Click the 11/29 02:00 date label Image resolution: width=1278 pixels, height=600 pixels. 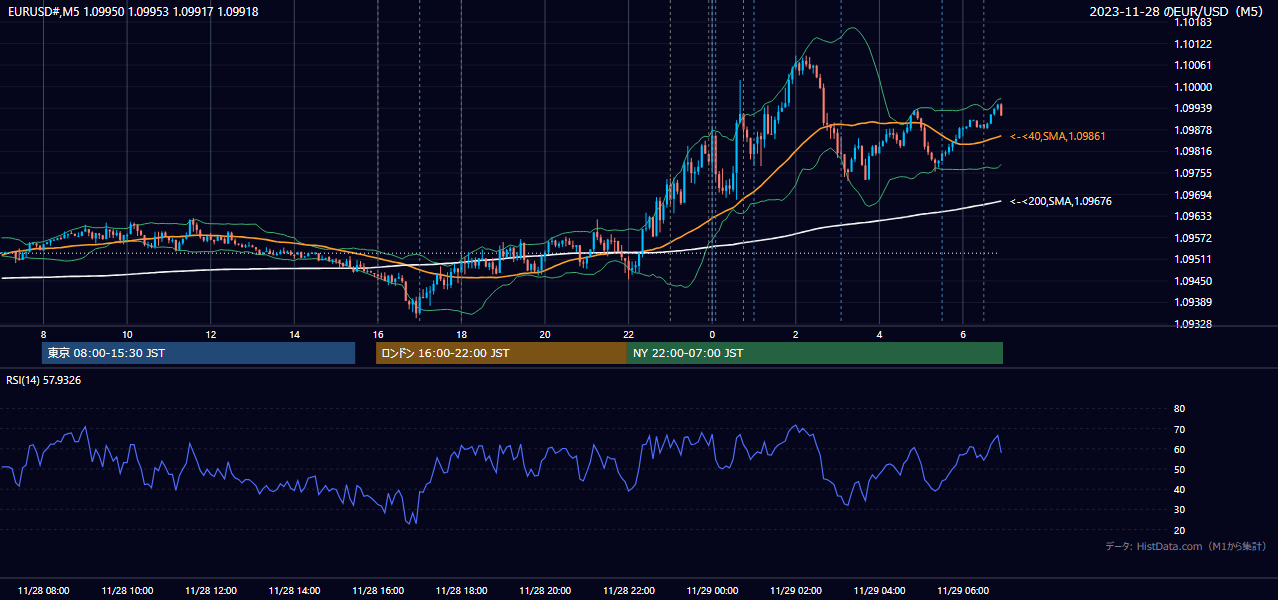tap(795, 590)
